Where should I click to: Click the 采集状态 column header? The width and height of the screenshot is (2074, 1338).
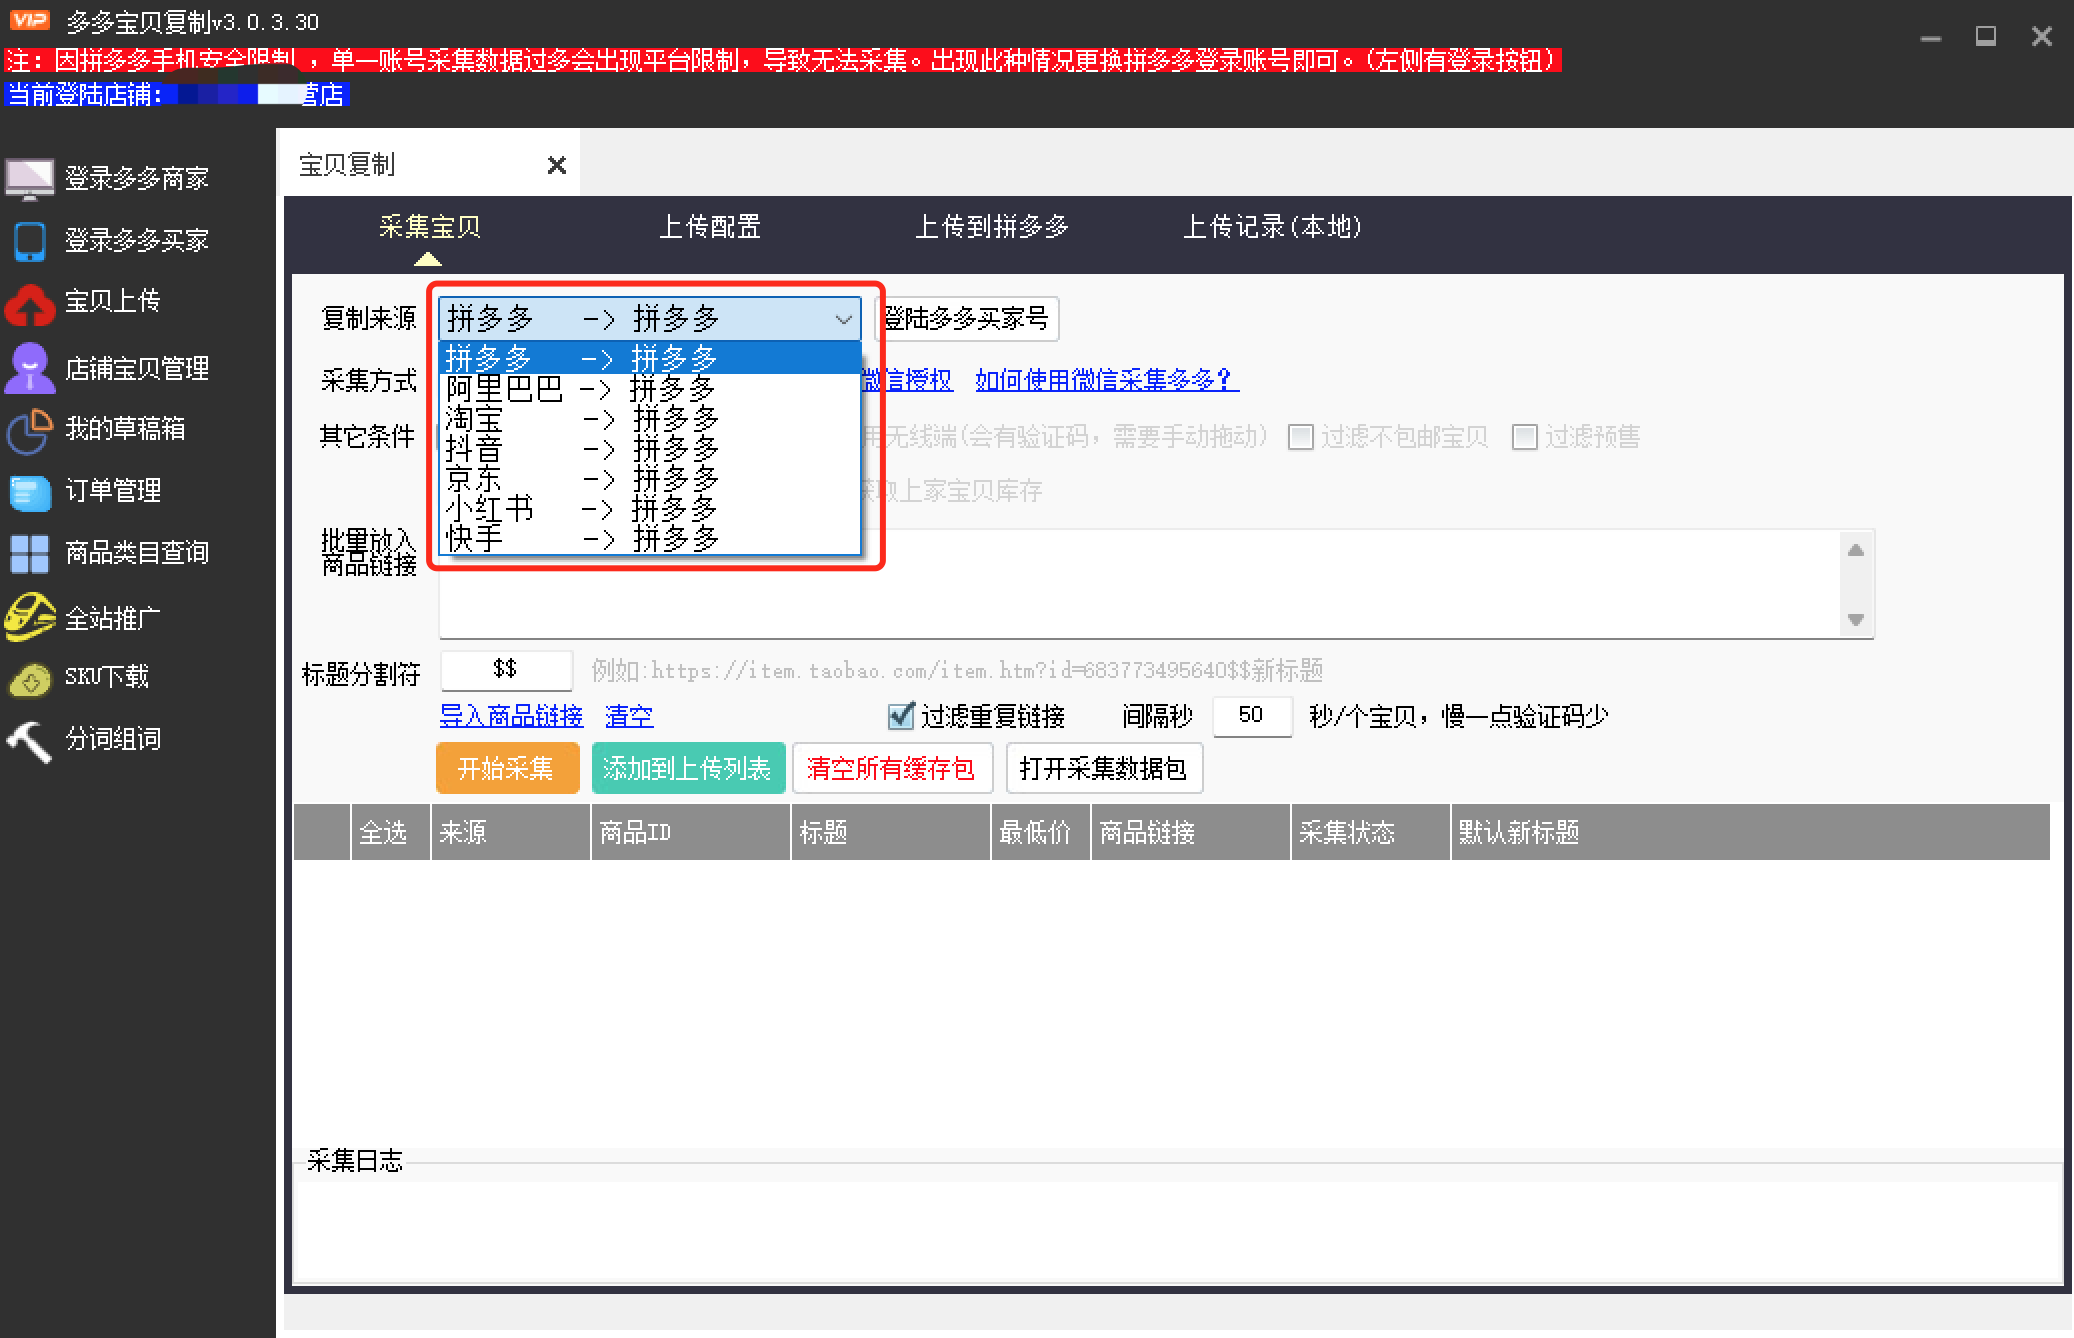tap(1370, 832)
